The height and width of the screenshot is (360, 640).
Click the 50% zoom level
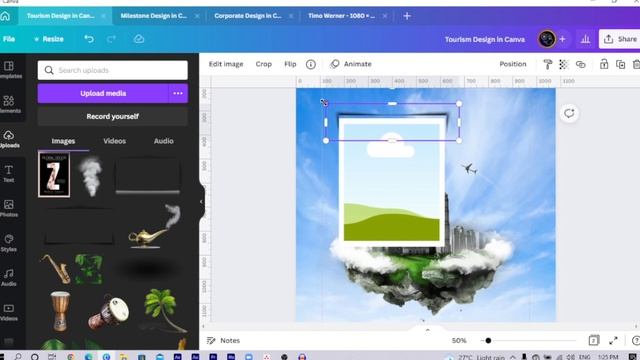459,340
